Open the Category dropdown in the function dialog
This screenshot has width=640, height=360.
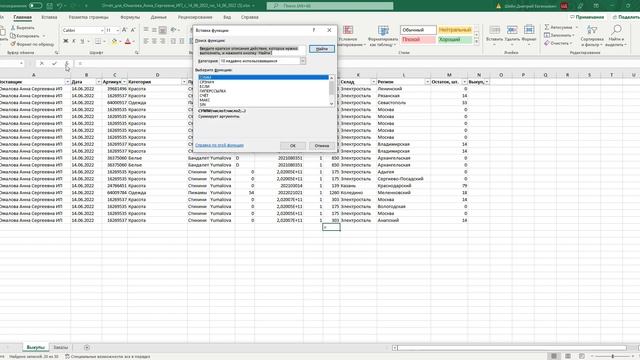point(303,61)
